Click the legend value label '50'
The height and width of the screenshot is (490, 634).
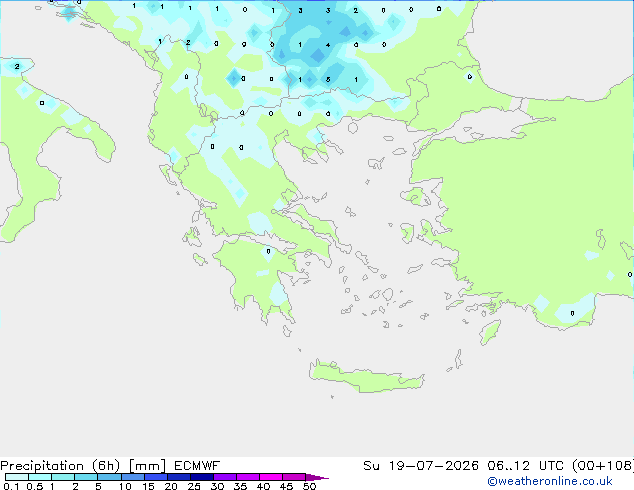coord(309,486)
